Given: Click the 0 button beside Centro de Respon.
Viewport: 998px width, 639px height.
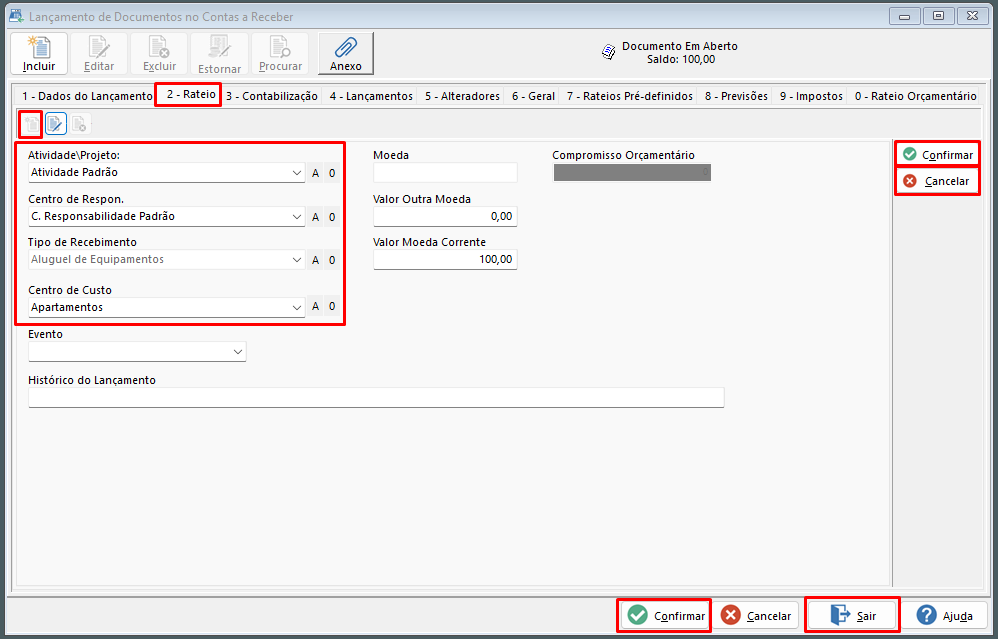Looking at the screenshot, I should (332, 217).
